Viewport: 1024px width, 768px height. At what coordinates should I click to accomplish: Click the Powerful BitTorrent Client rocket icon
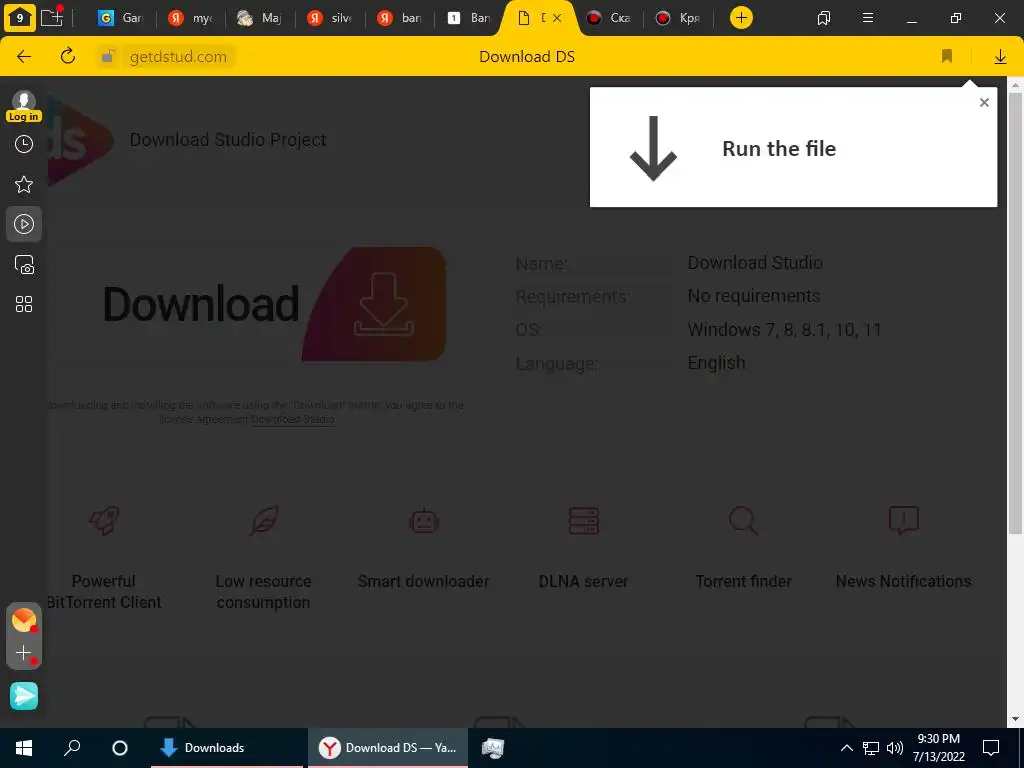[x=104, y=520]
